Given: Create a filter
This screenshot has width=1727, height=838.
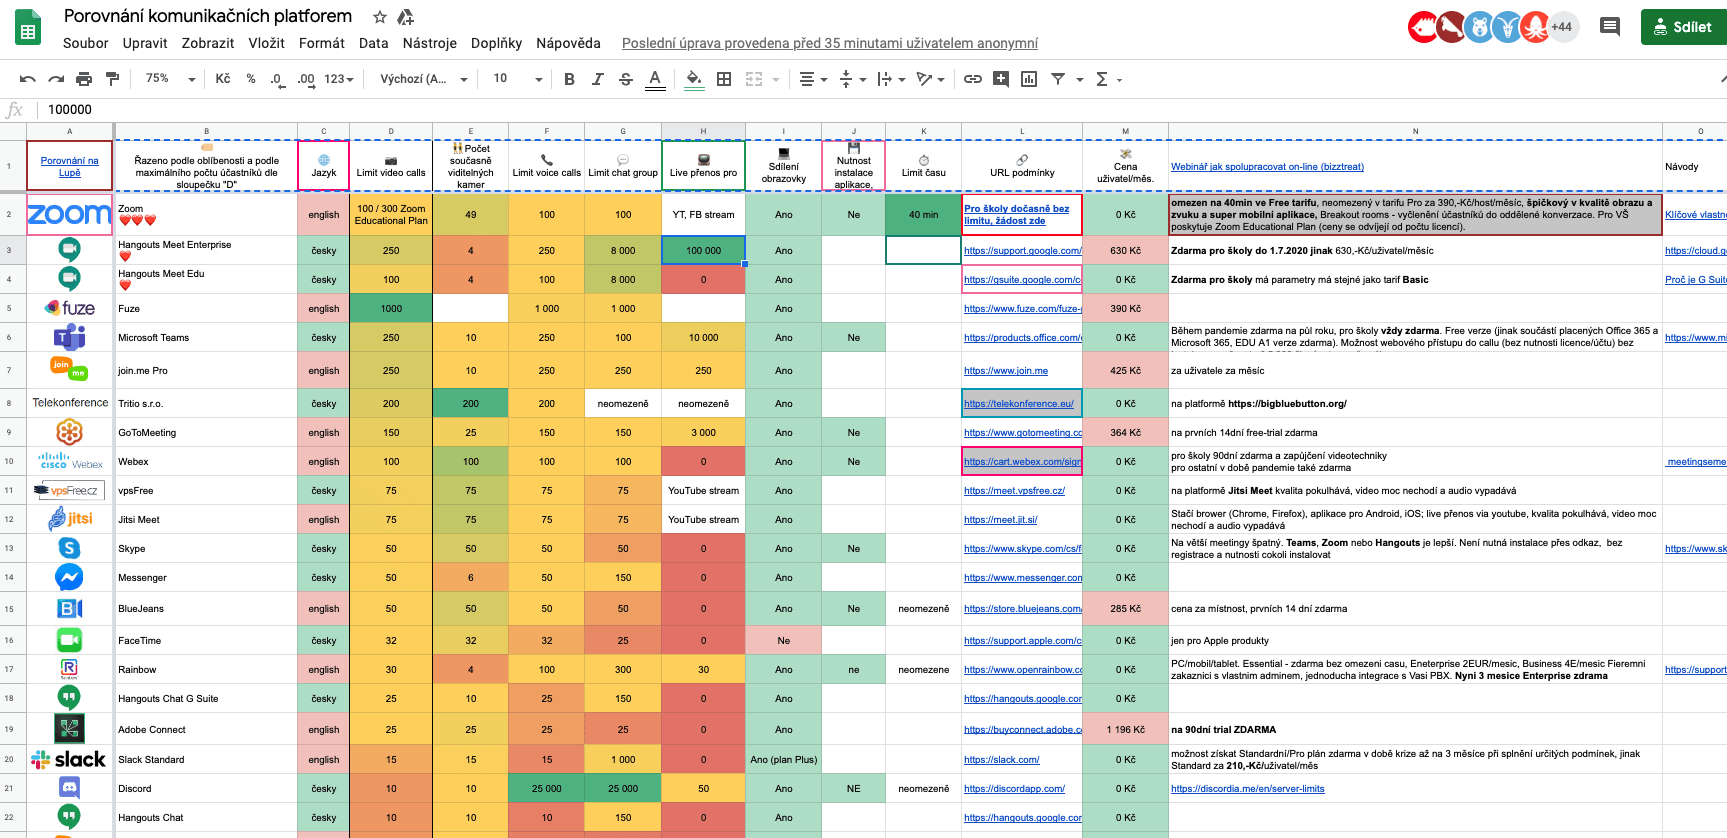Looking at the screenshot, I should click(x=1058, y=79).
